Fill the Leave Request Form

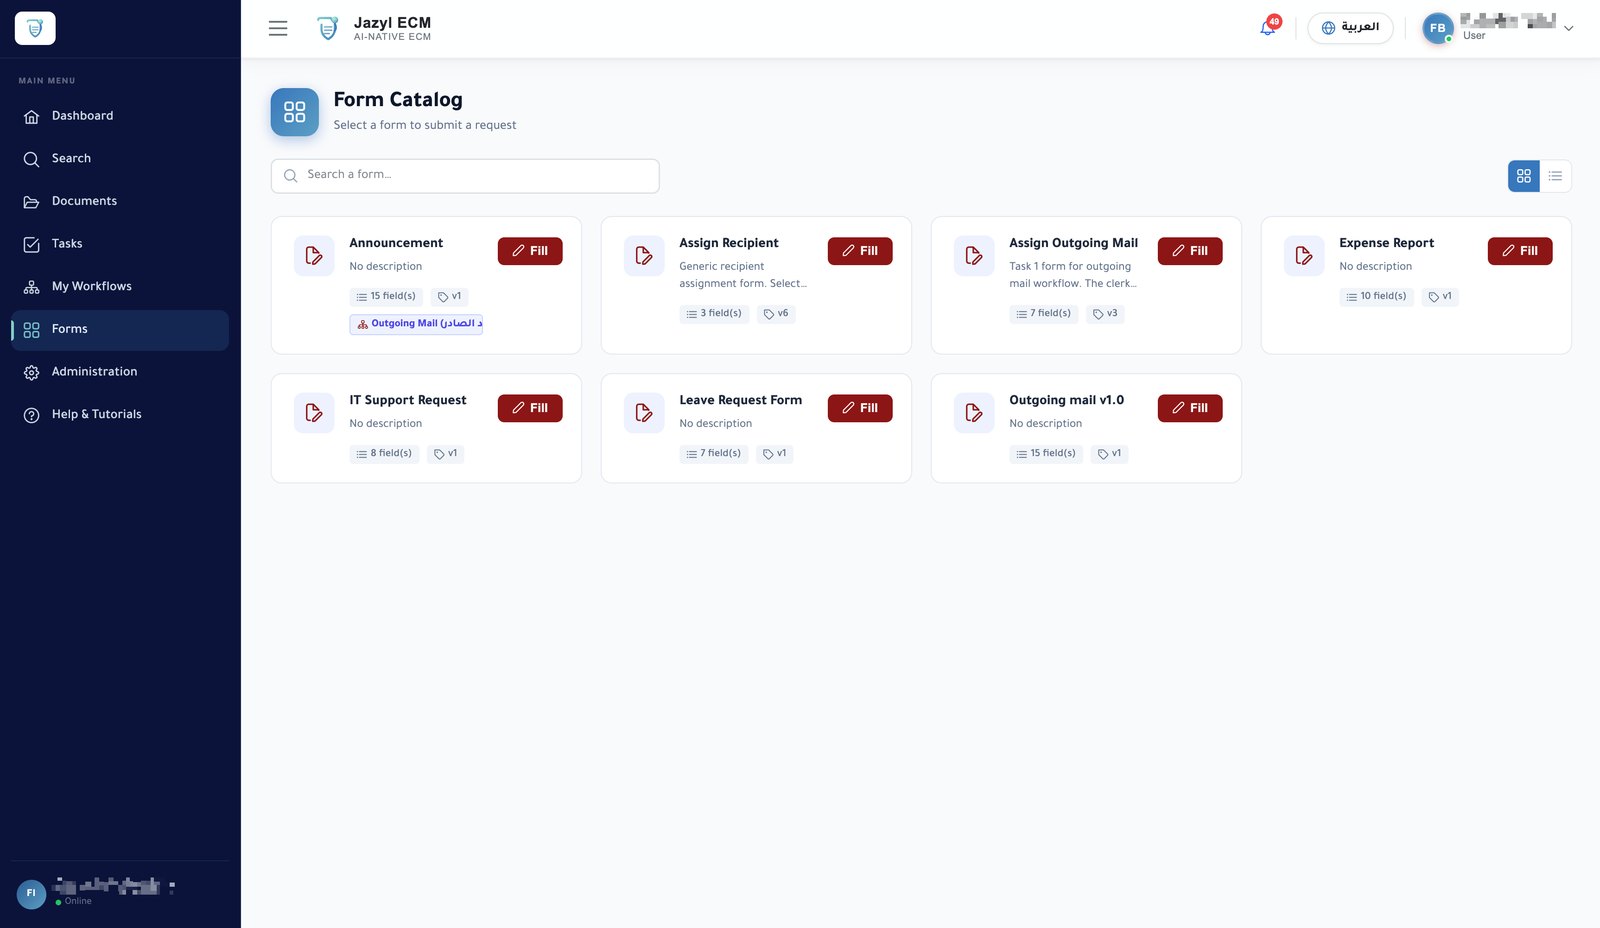pos(860,408)
